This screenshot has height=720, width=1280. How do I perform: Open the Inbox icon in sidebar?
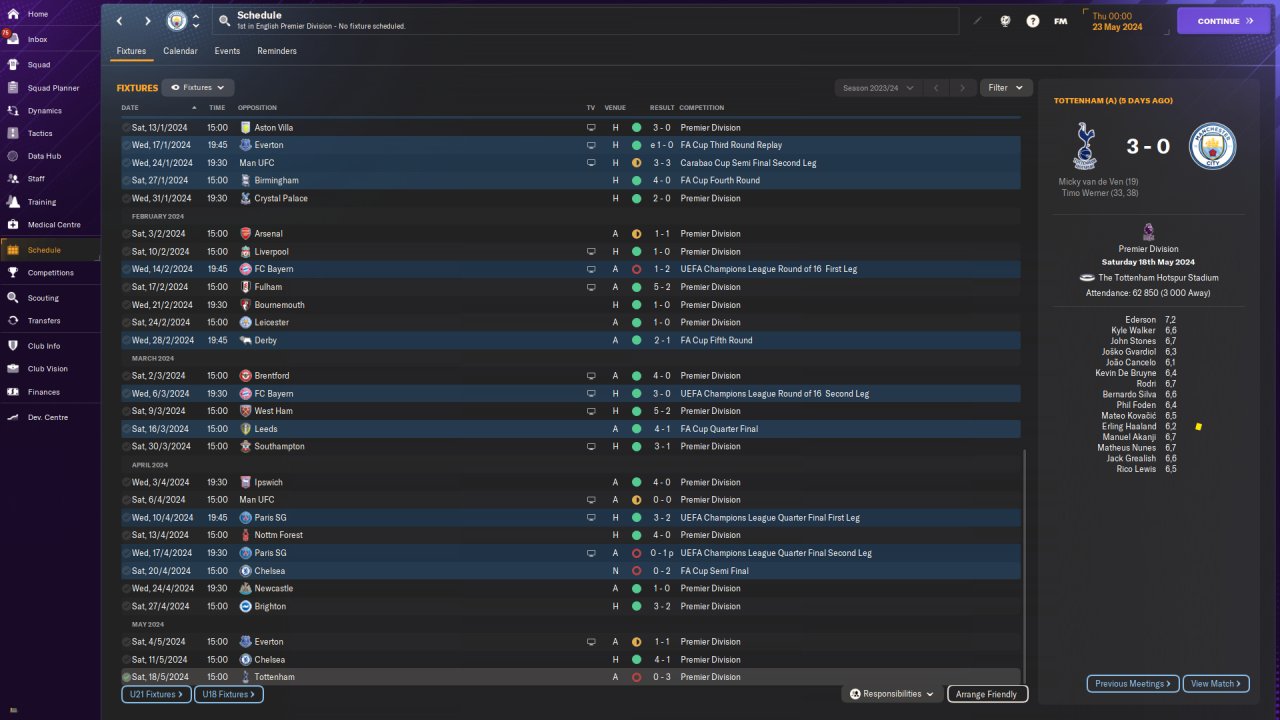(12, 39)
